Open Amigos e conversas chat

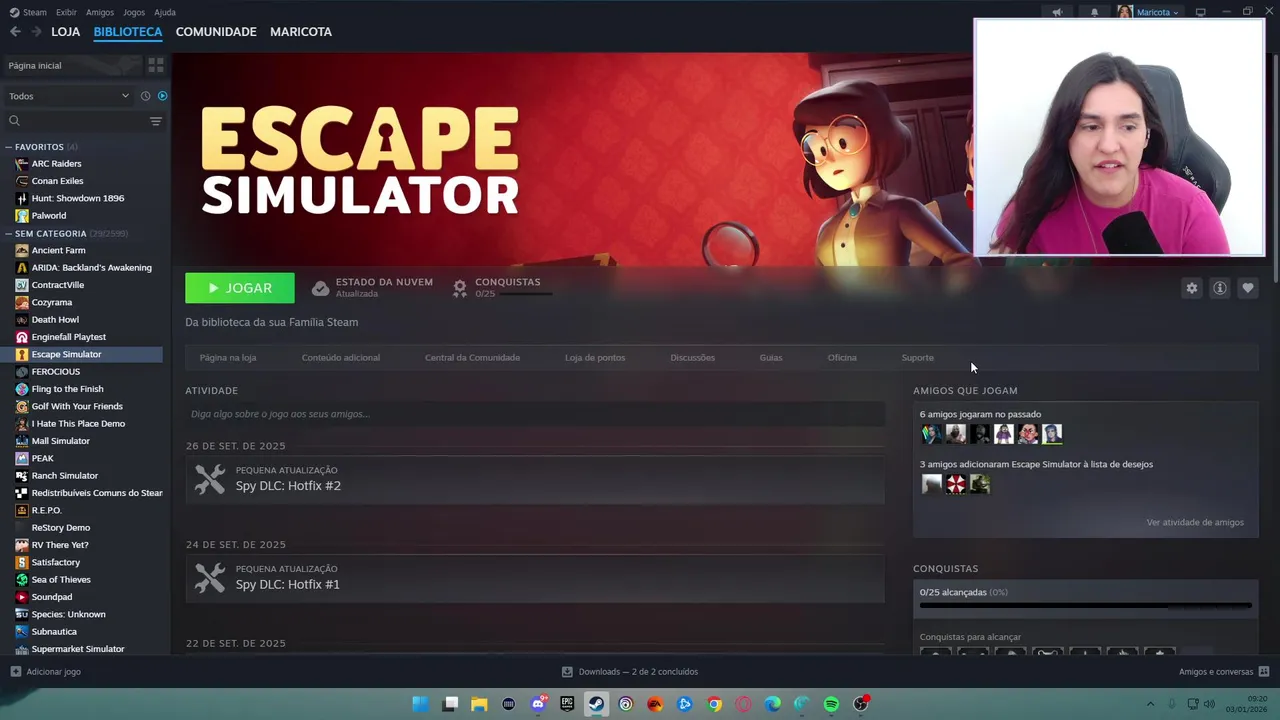coord(1224,672)
